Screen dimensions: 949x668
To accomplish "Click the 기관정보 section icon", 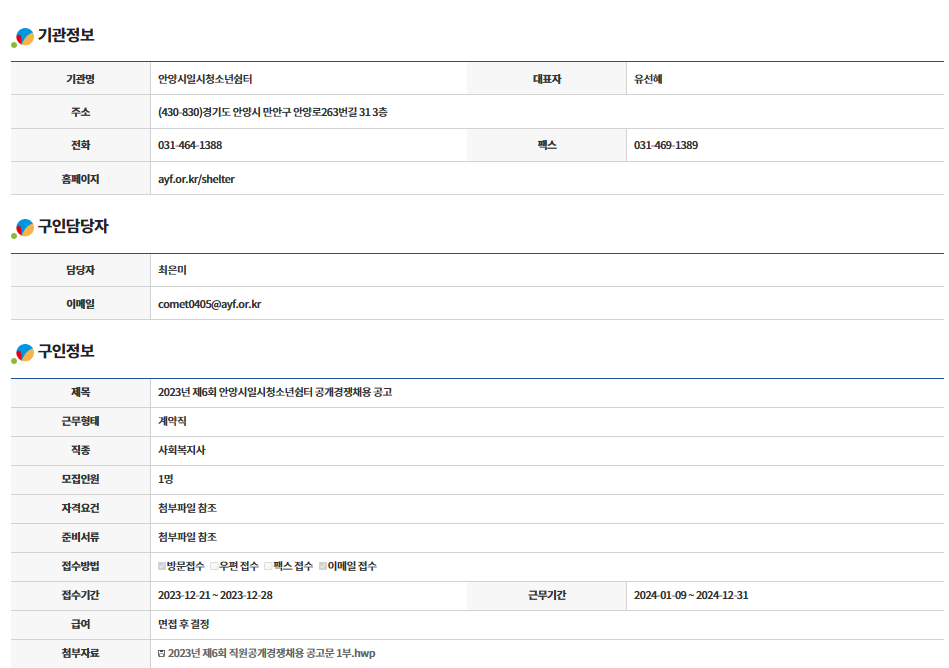I will pyautogui.click(x=22, y=38).
